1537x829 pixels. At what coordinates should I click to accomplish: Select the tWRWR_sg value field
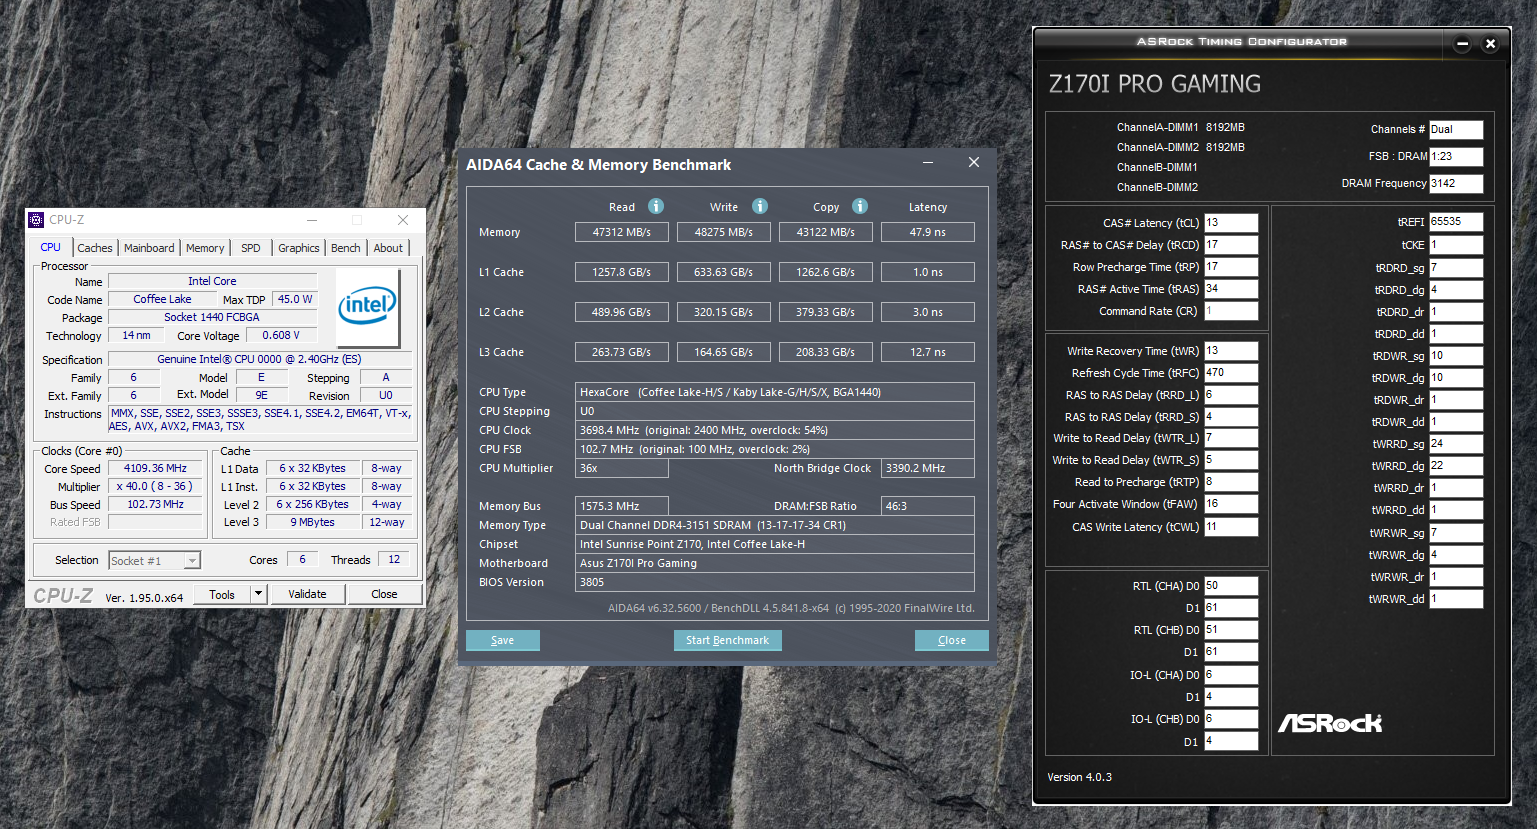click(x=1456, y=533)
